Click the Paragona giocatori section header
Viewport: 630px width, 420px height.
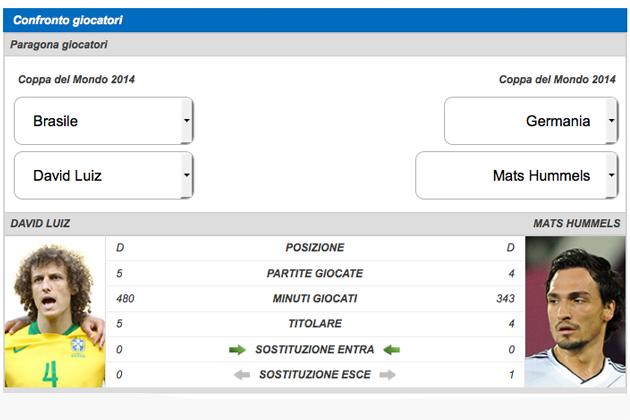[x=59, y=45]
